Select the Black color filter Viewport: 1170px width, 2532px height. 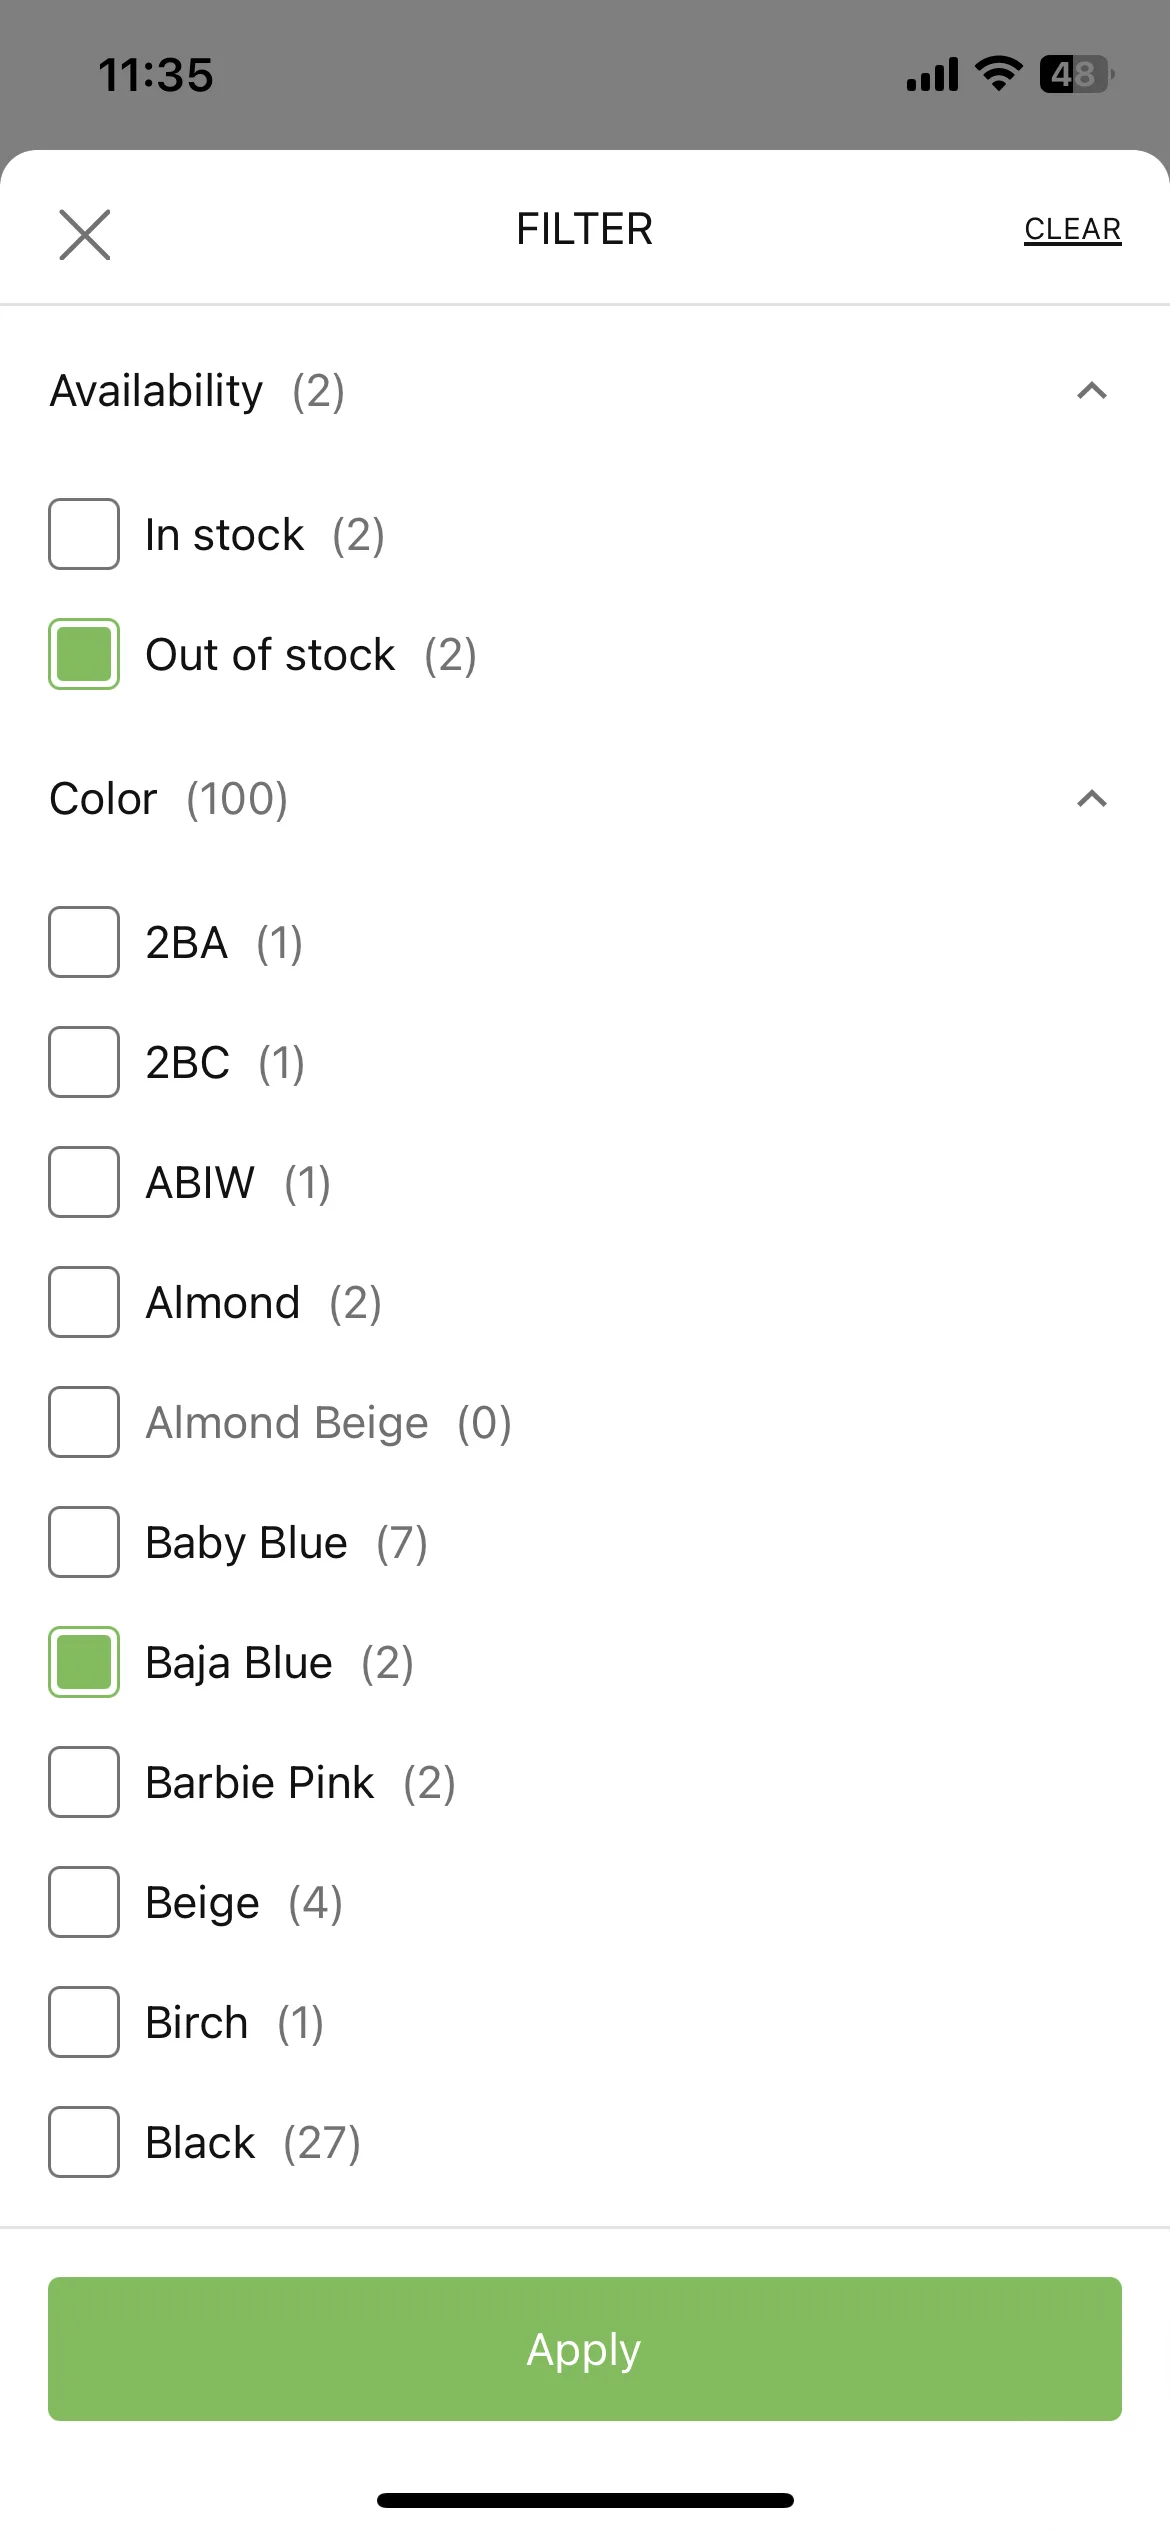click(84, 2142)
